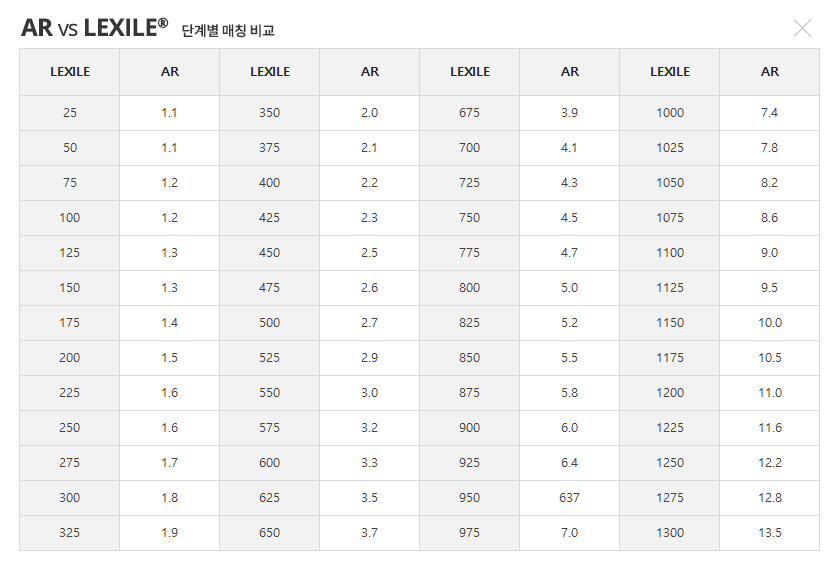Image resolution: width=840 pixels, height=570 pixels.
Task: Select the leftmost LEXILE column header
Action: (70, 72)
